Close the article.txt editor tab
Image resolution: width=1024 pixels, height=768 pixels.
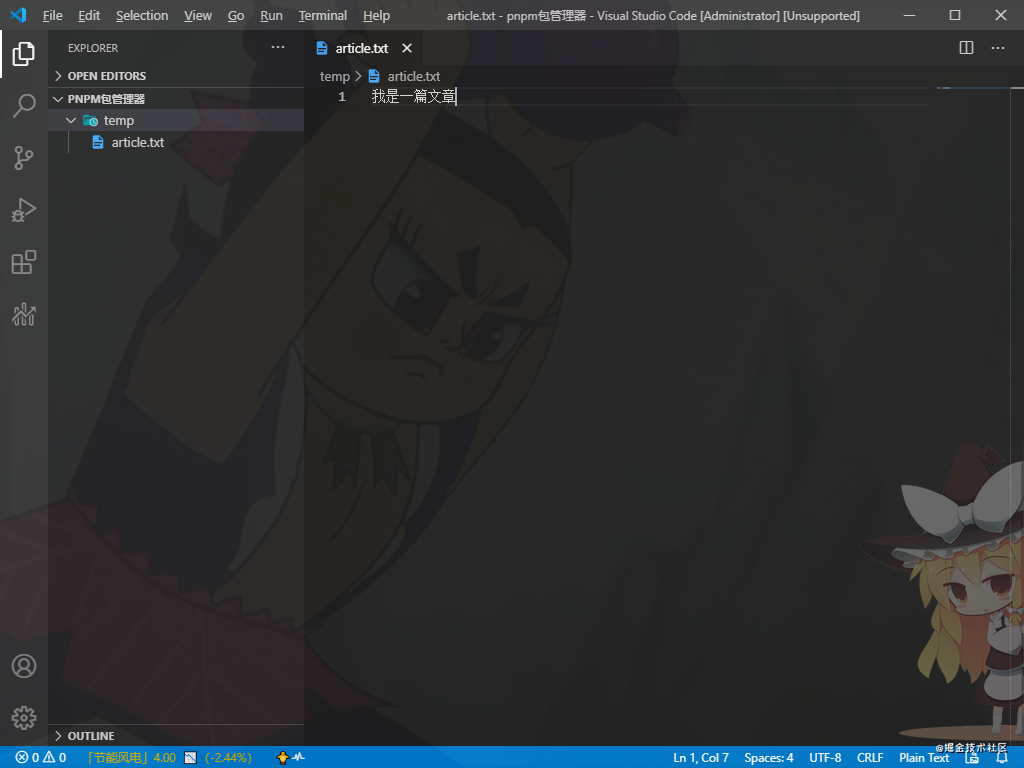(407, 48)
